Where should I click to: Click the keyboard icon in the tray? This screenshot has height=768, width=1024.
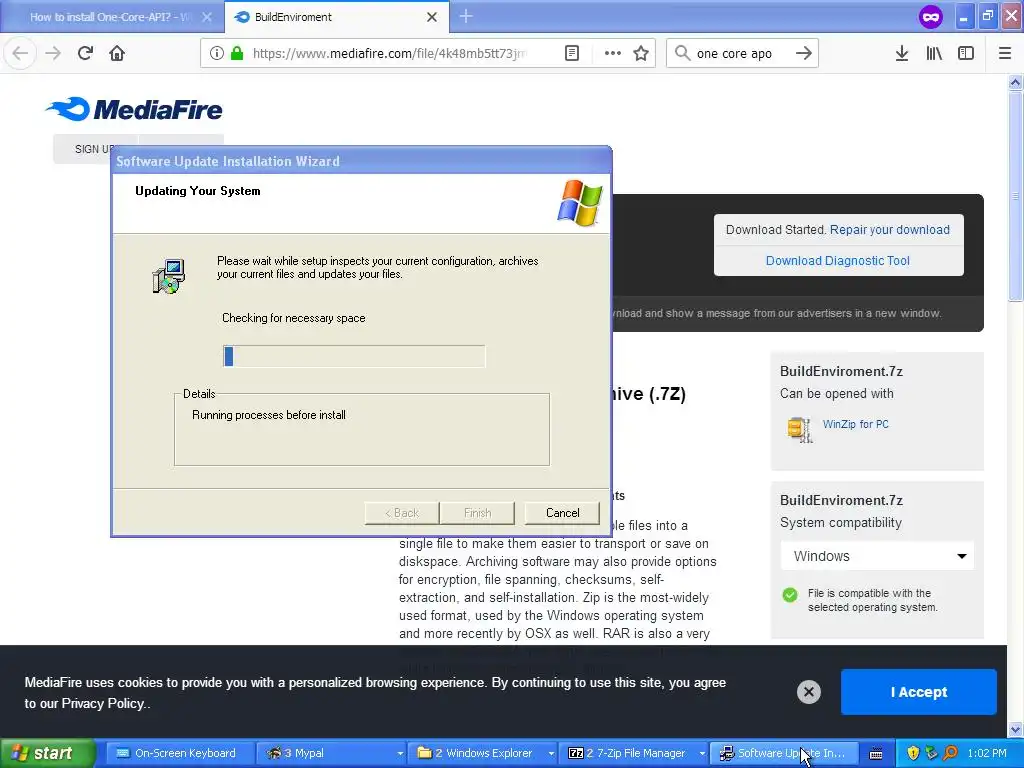[876, 754]
